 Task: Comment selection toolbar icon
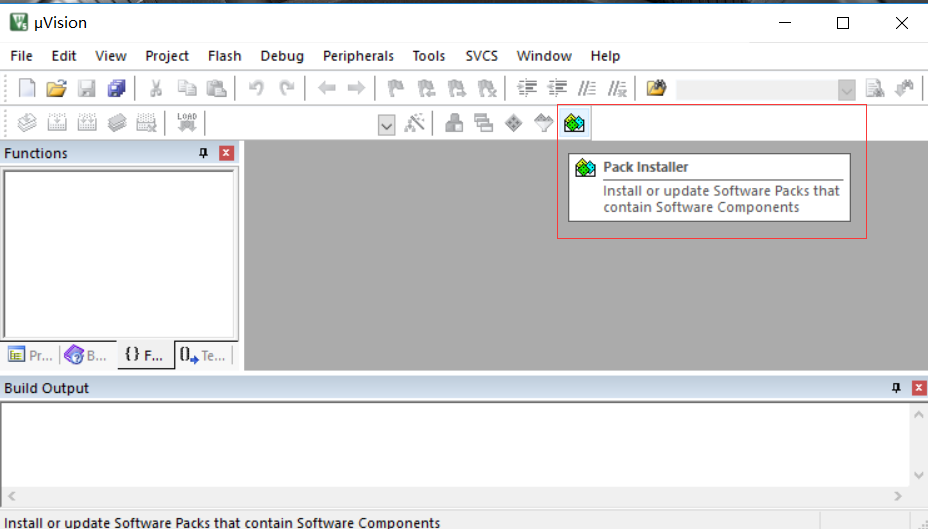point(587,89)
